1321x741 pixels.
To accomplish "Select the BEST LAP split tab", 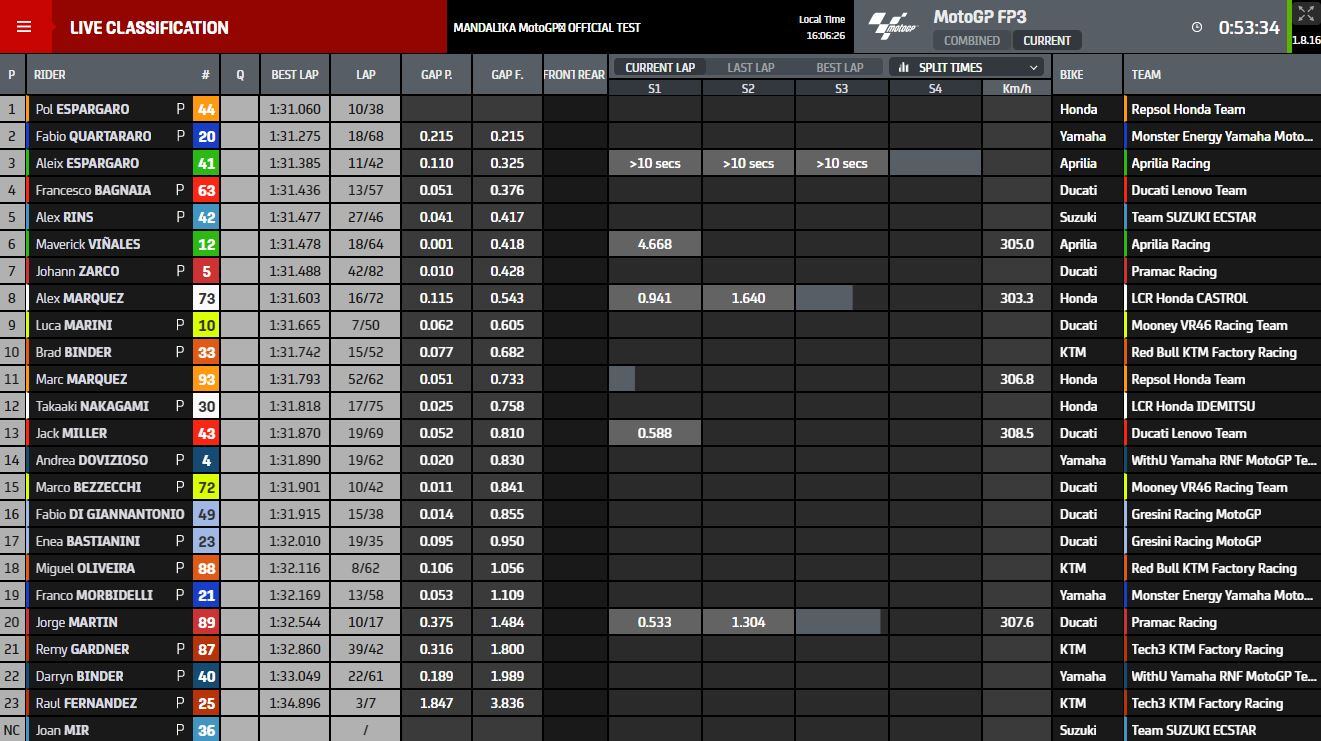I will click(840, 67).
